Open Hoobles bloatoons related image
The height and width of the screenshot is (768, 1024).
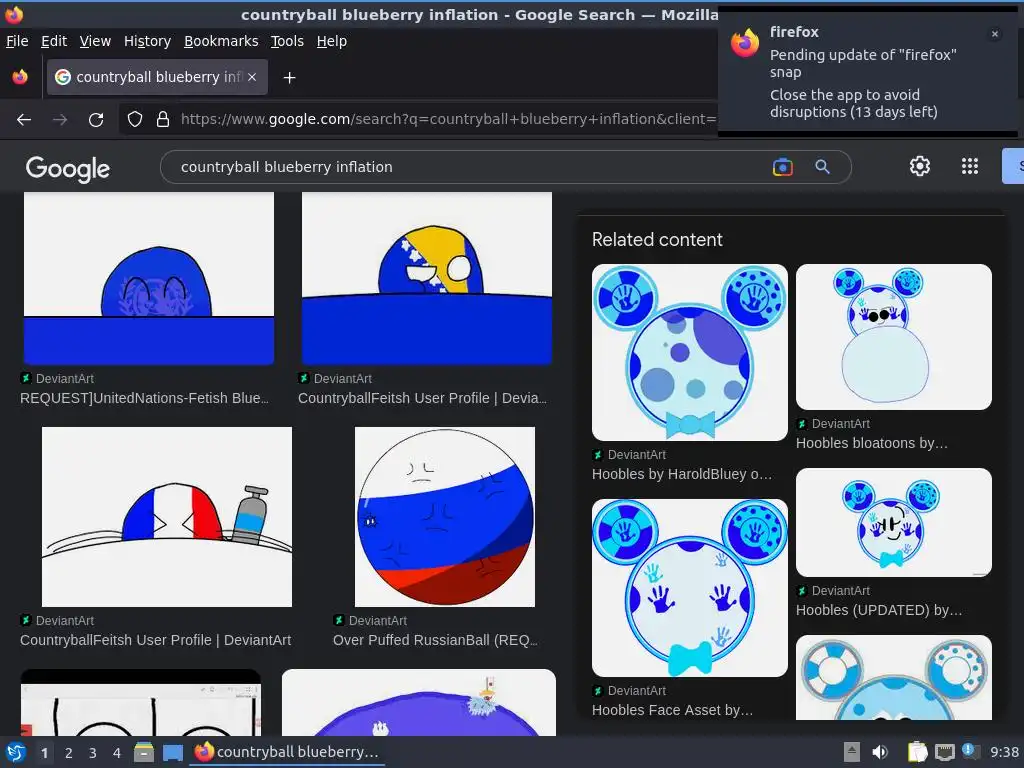coord(893,337)
